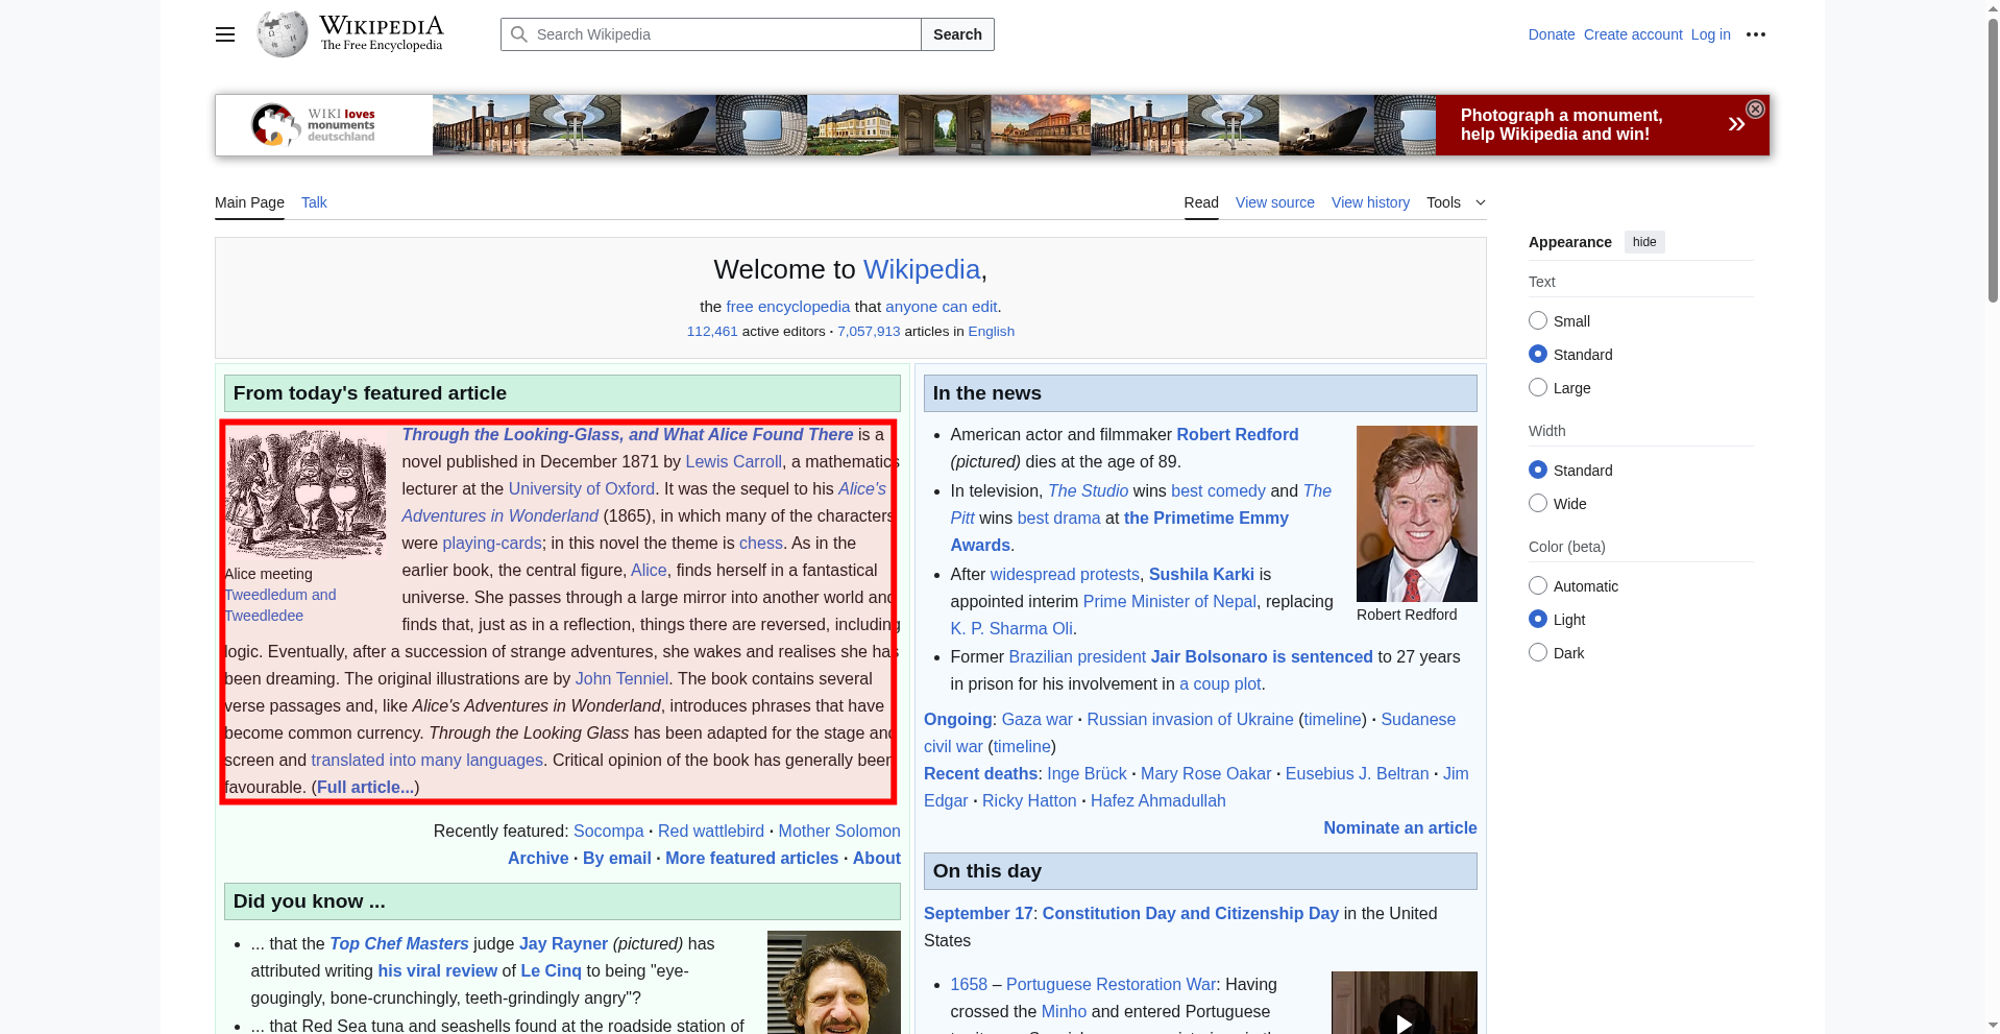Open the Full article link
Viewport: 2000px width, 1034px height.
click(365, 787)
